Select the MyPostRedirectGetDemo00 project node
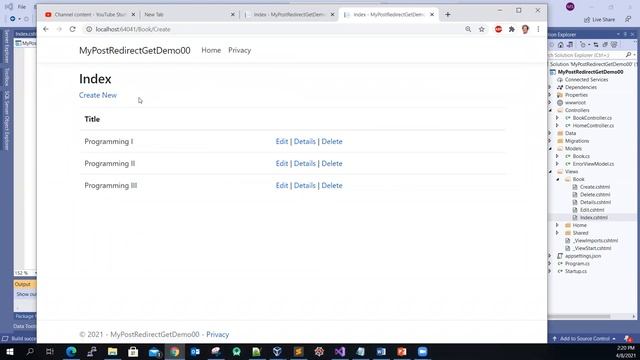This screenshot has height=360, width=640. tap(590, 72)
